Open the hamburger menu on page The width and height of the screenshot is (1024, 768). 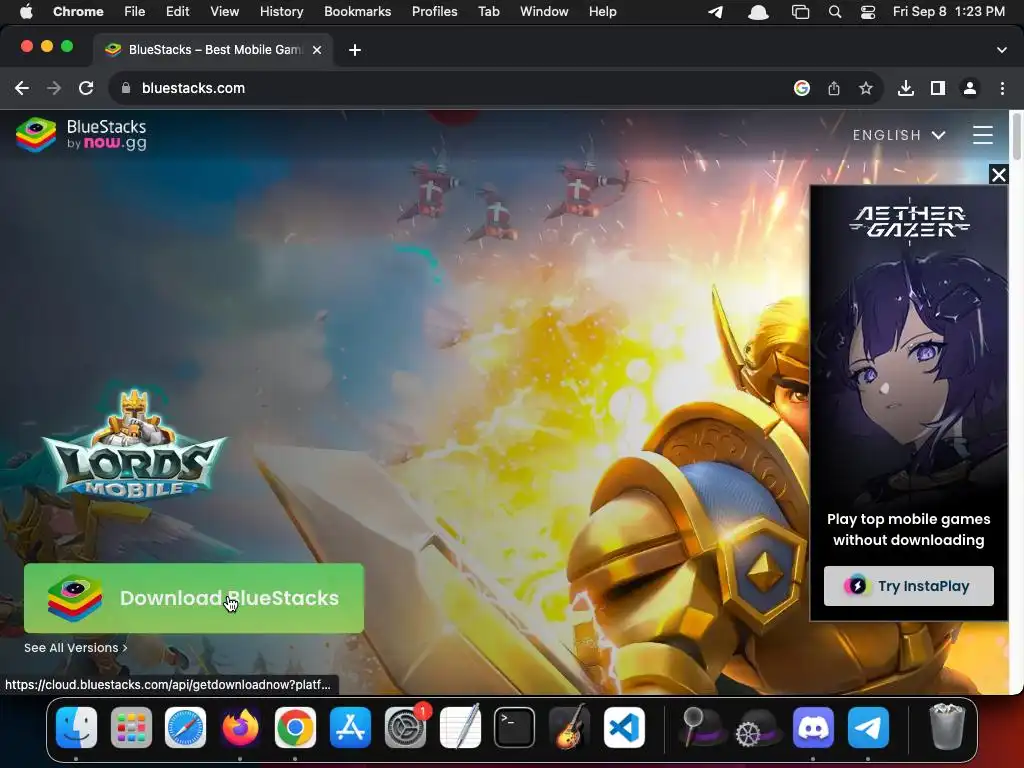click(x=983, y=135)
